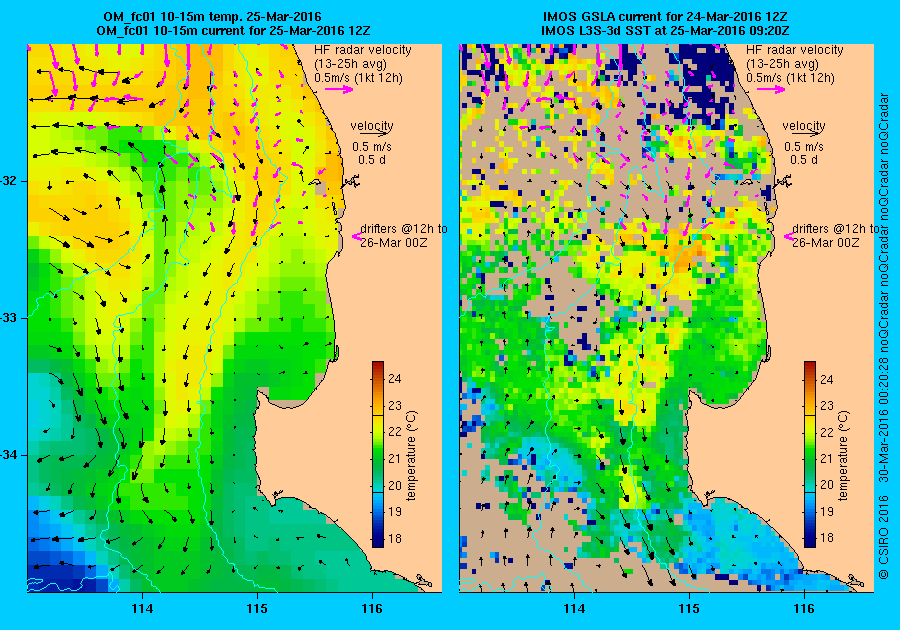Click "drifters @12h to" text in OM_fc01 panel

click(404, 228)
